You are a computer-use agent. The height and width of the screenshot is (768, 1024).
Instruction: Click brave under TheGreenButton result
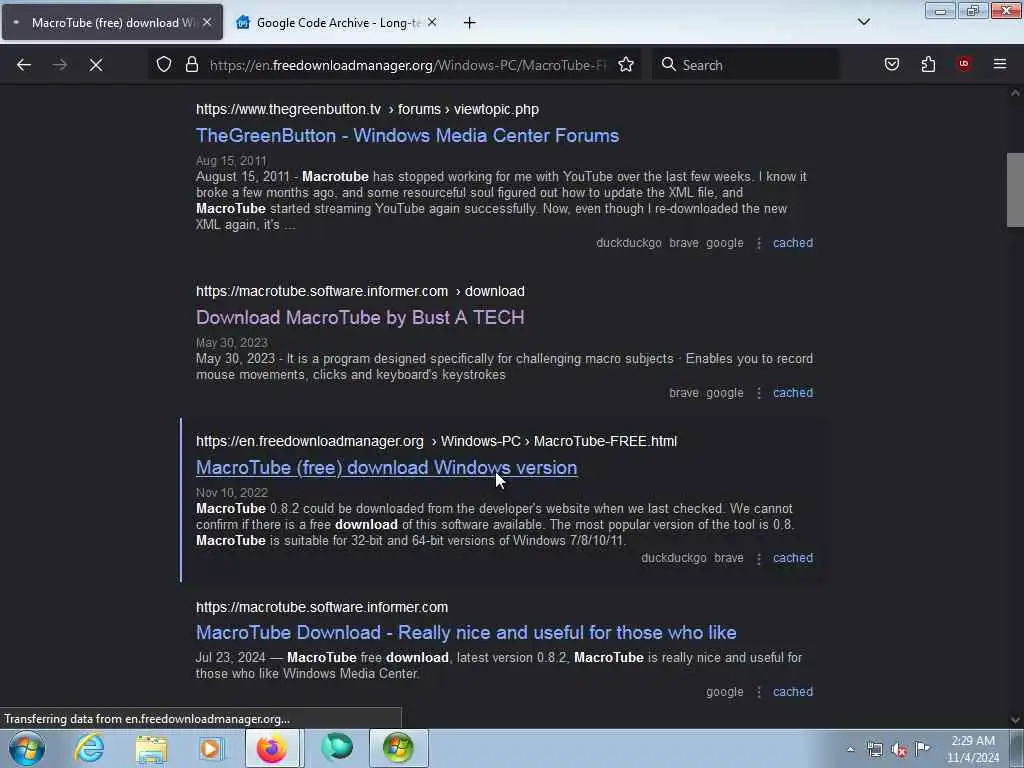tap(684, 243)
